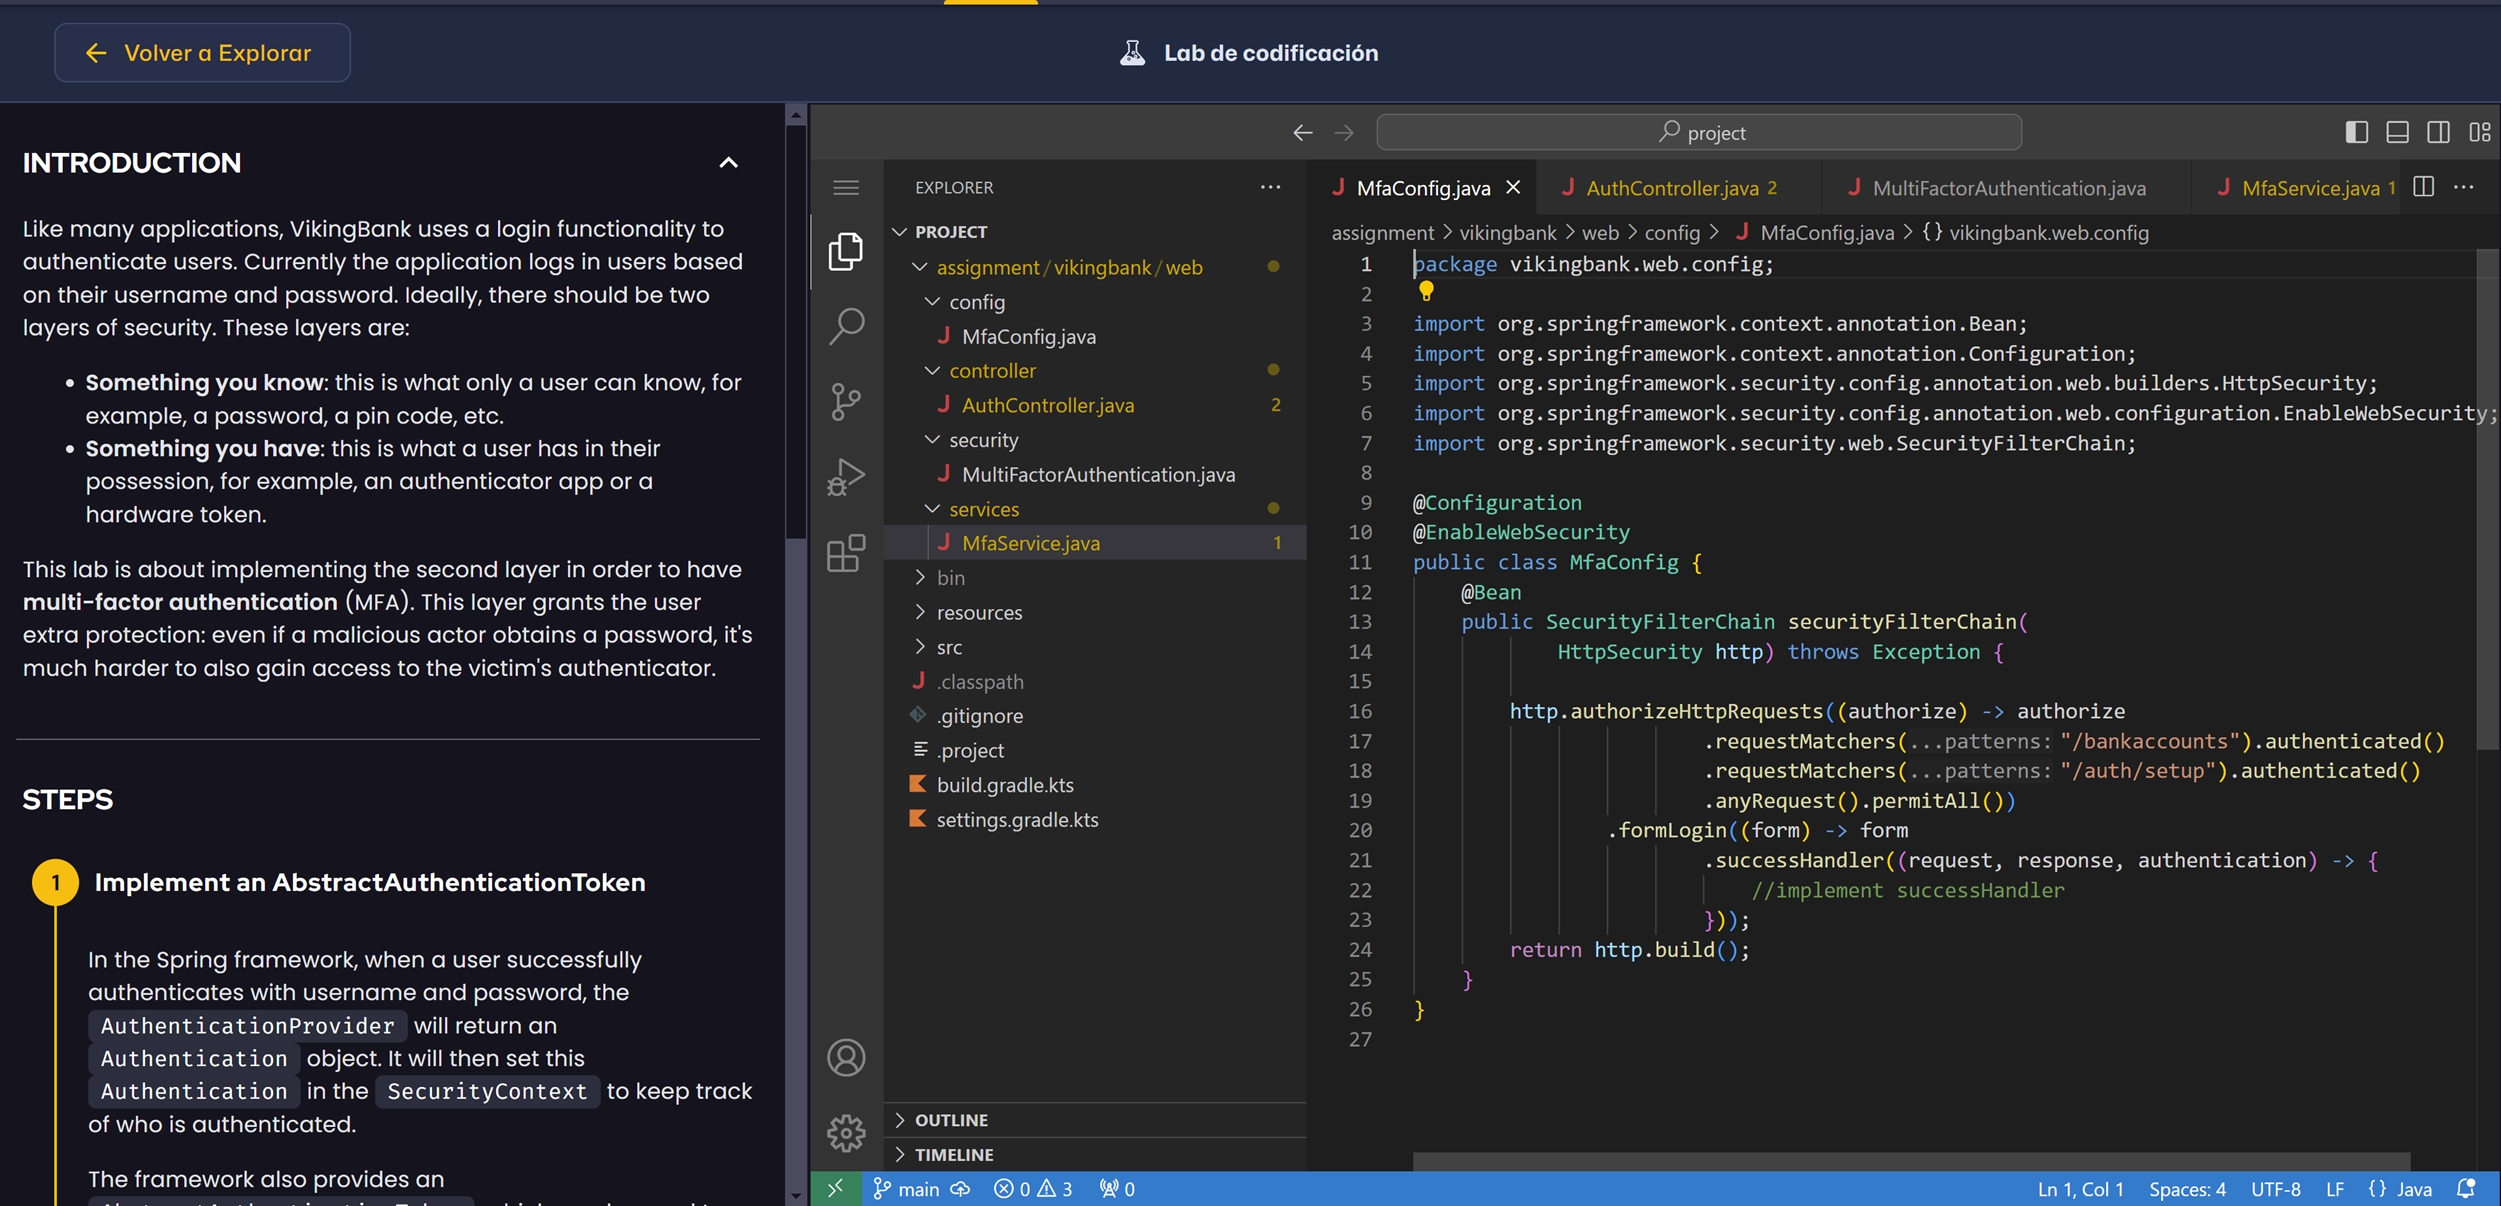The image size is (2501, 1206).
Task: Open MfaConfig.java in the explorer tree
Action: (x=1095, y=337)
